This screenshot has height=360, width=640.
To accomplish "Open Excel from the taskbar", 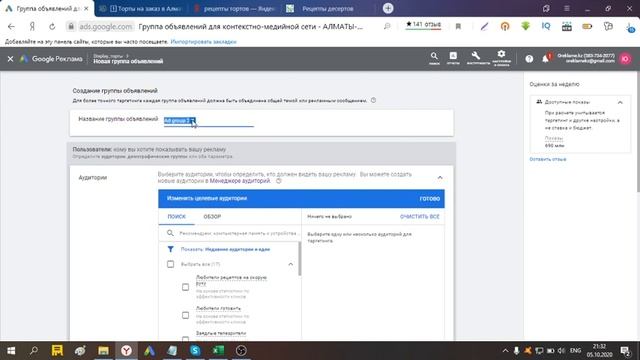I will coord(218,351).
